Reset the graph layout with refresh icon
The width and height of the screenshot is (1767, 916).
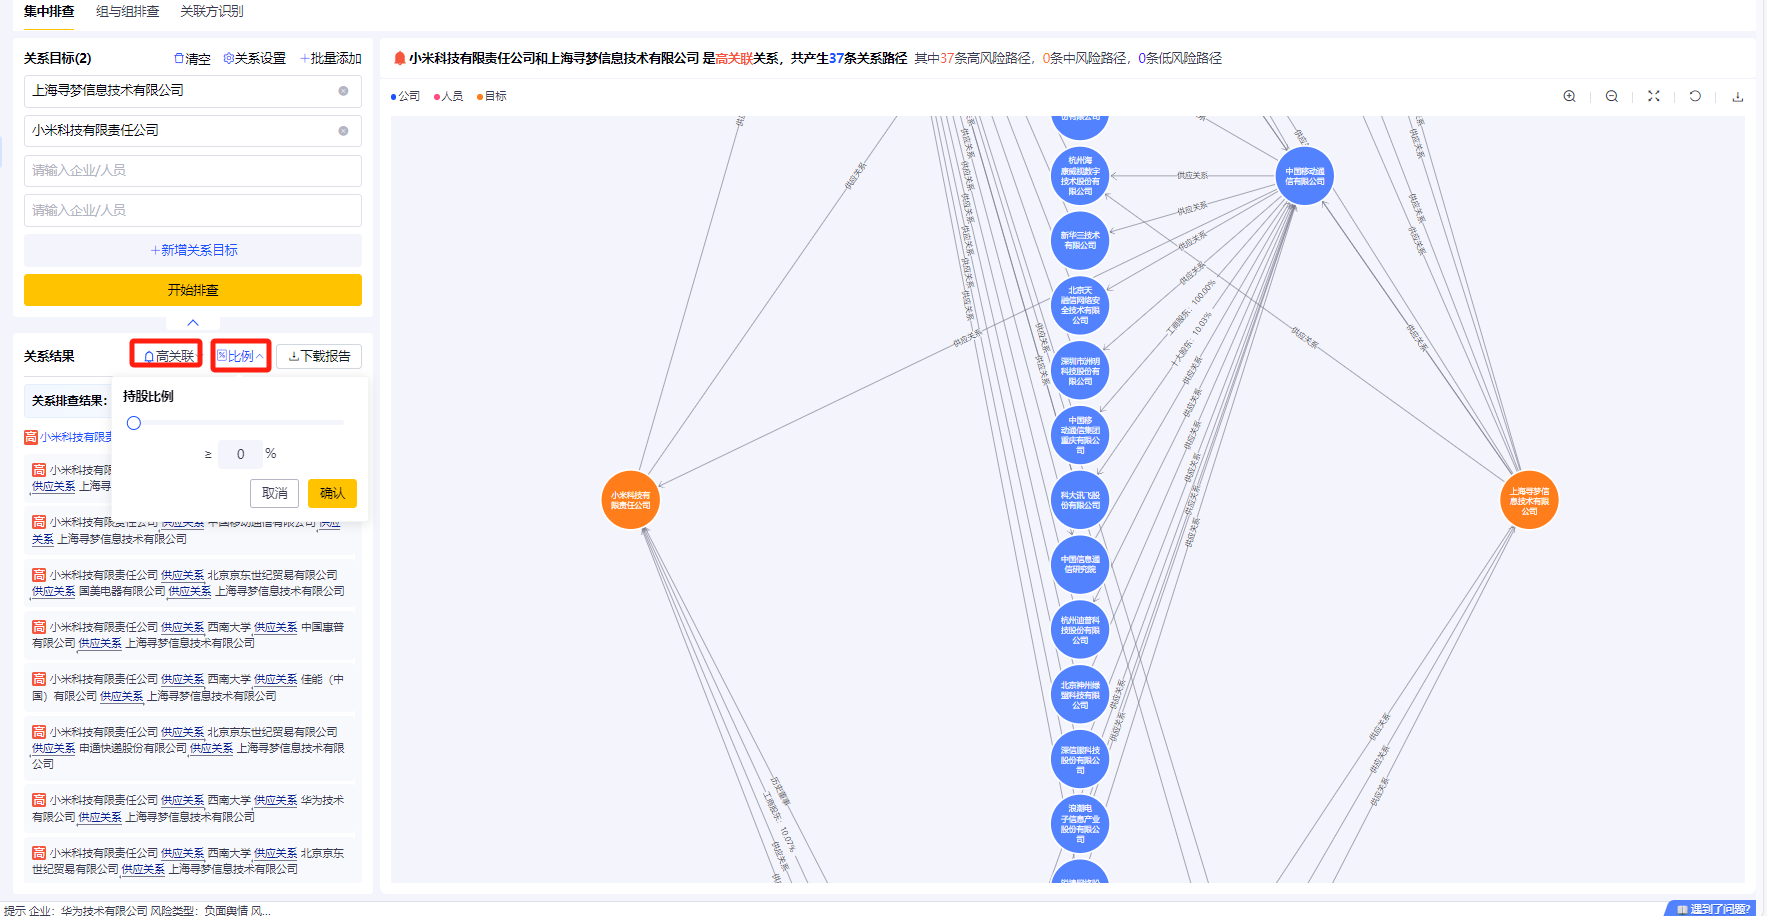(1696, 96)
